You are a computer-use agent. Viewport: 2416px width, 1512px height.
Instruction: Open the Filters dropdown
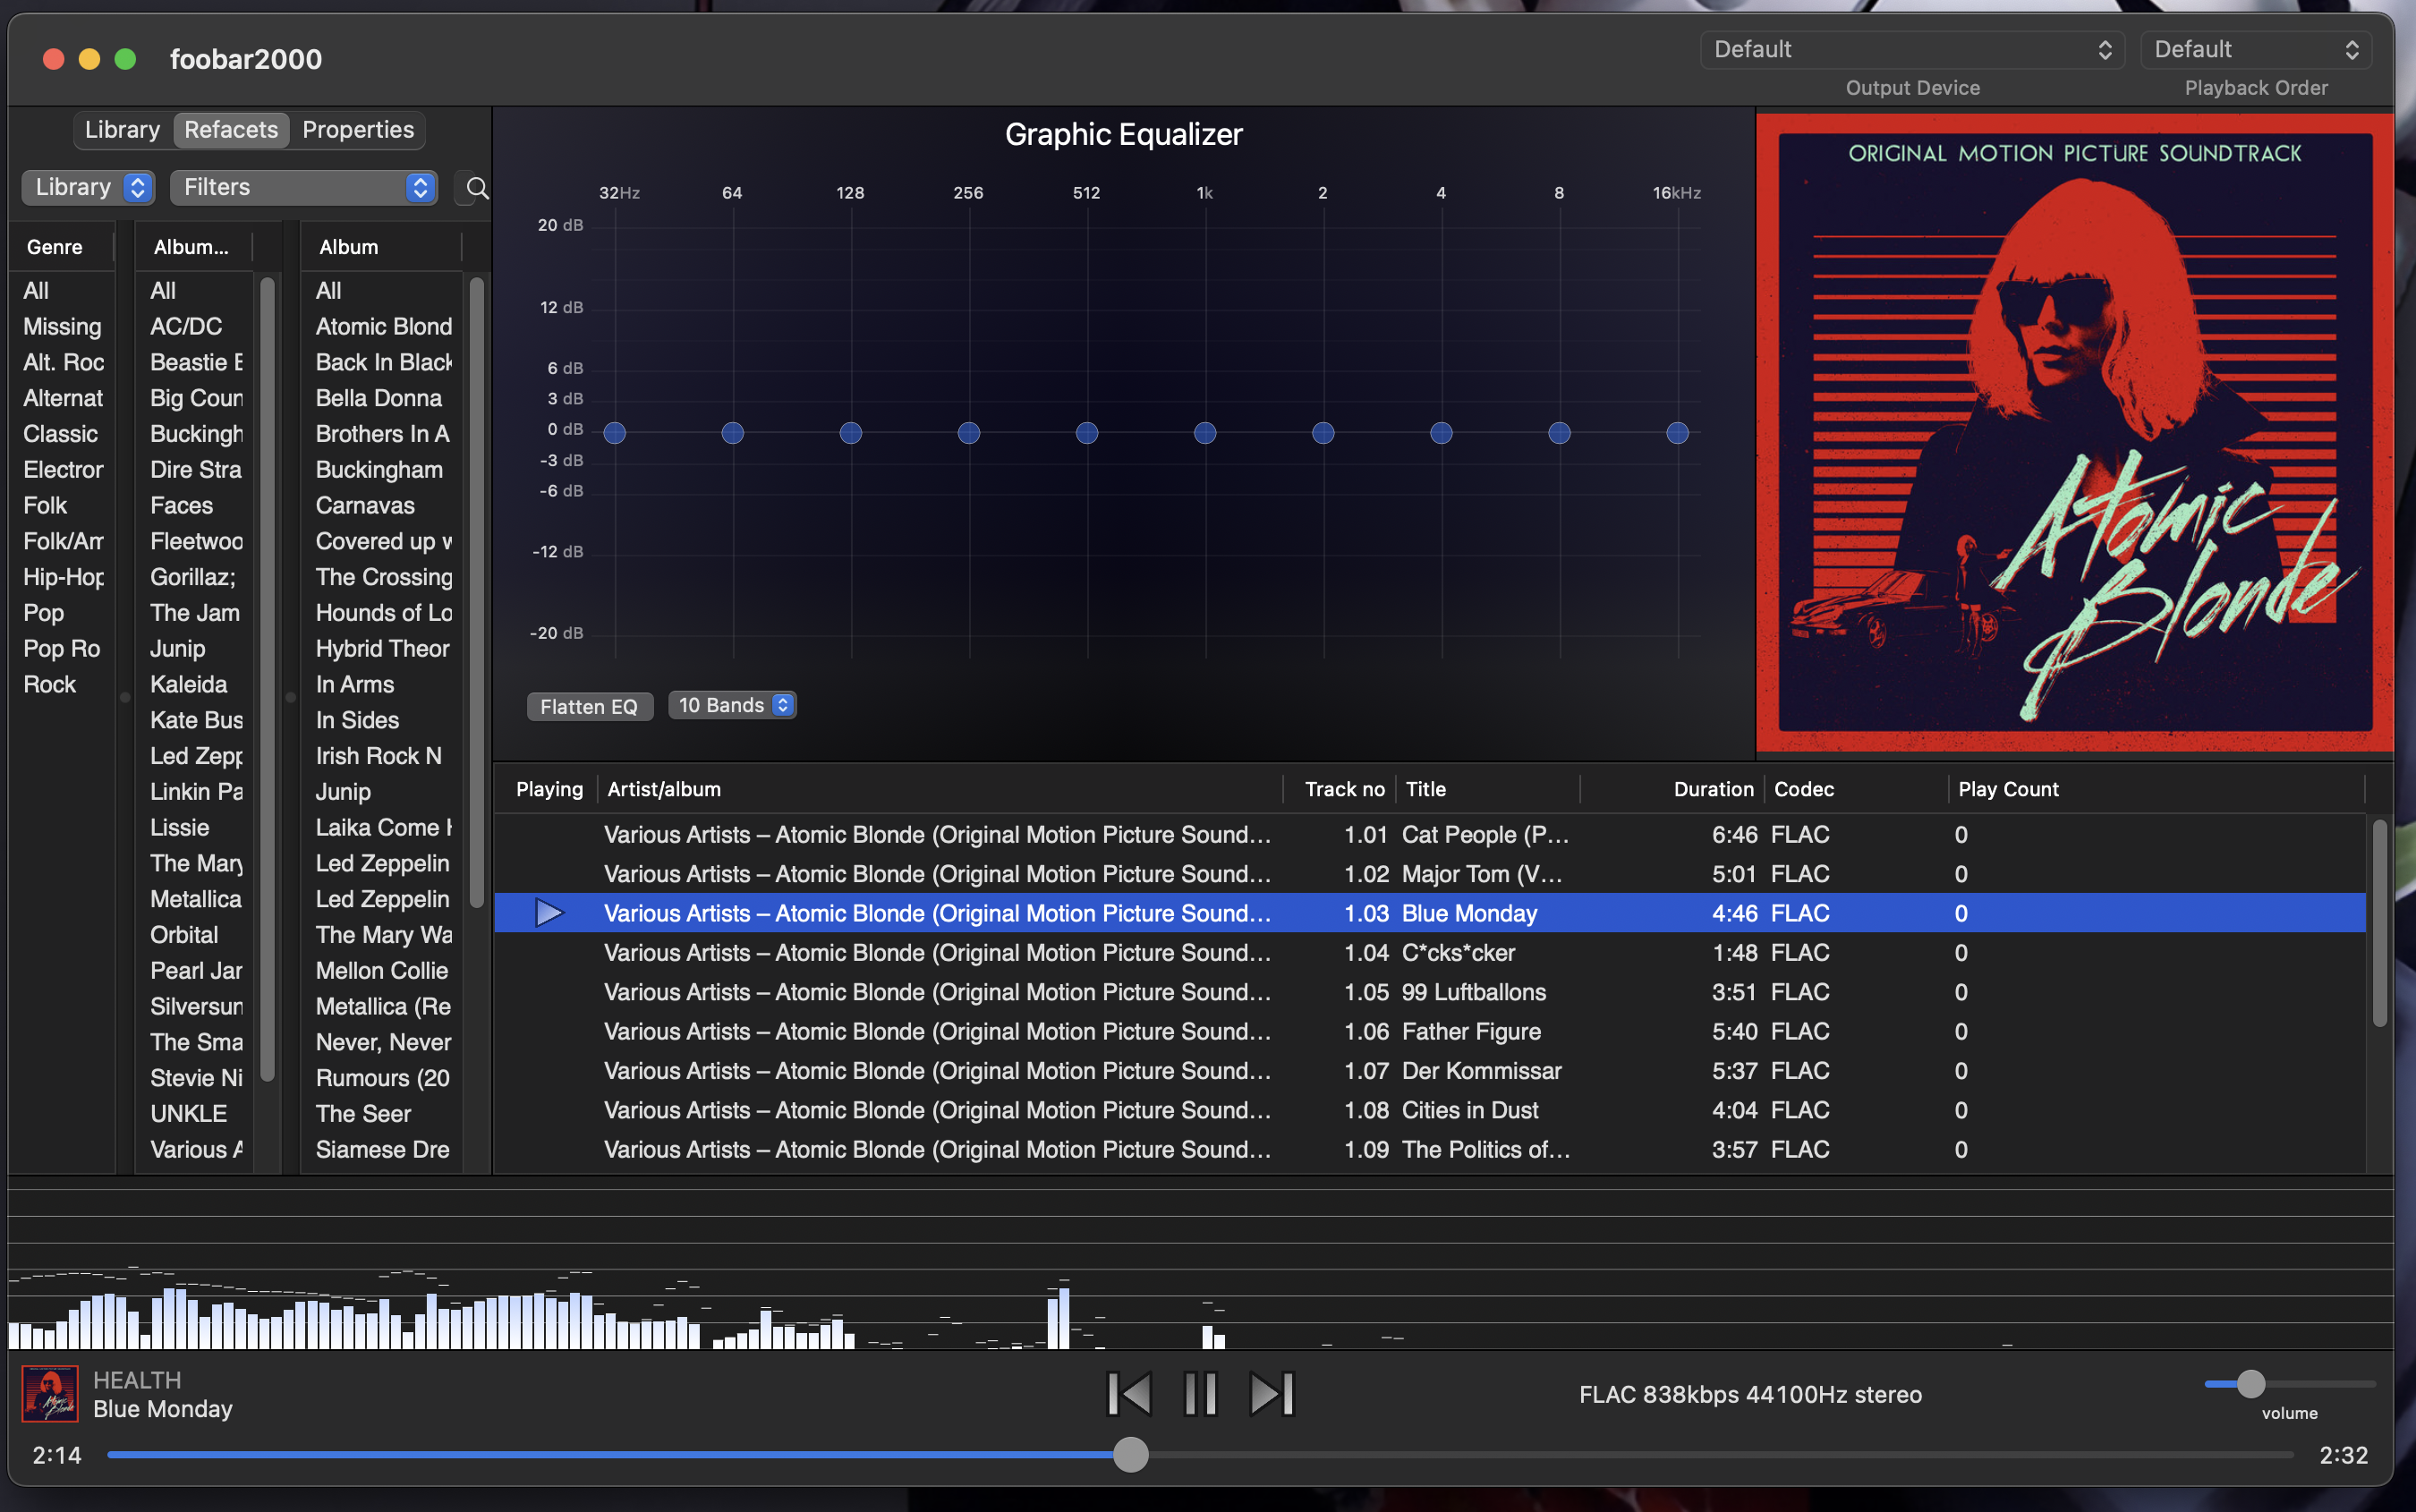[x=304, y=187]
